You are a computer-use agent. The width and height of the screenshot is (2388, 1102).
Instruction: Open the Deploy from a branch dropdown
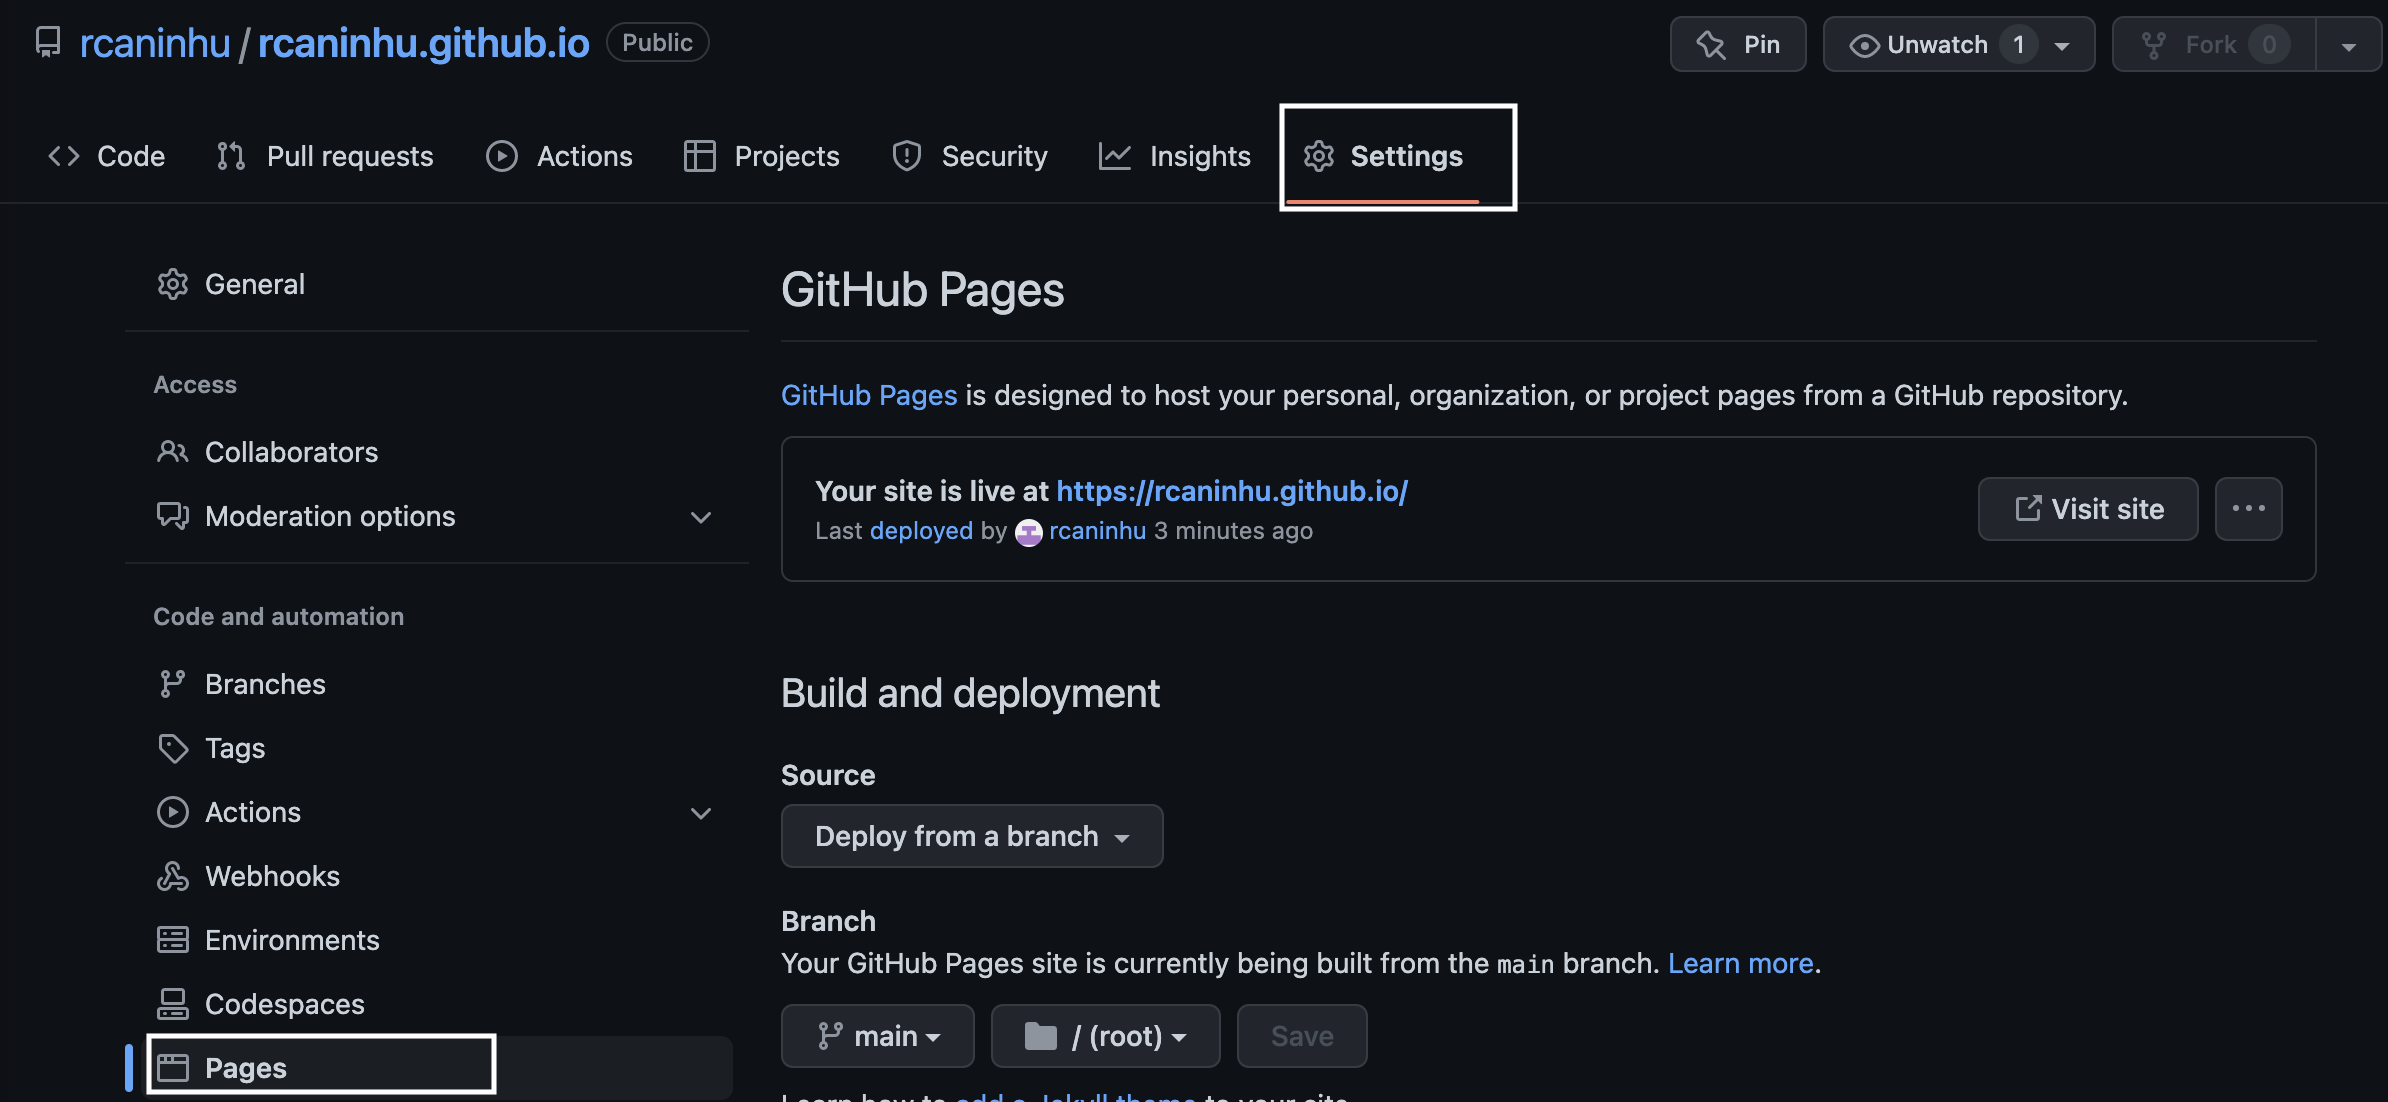coord(971,836)
